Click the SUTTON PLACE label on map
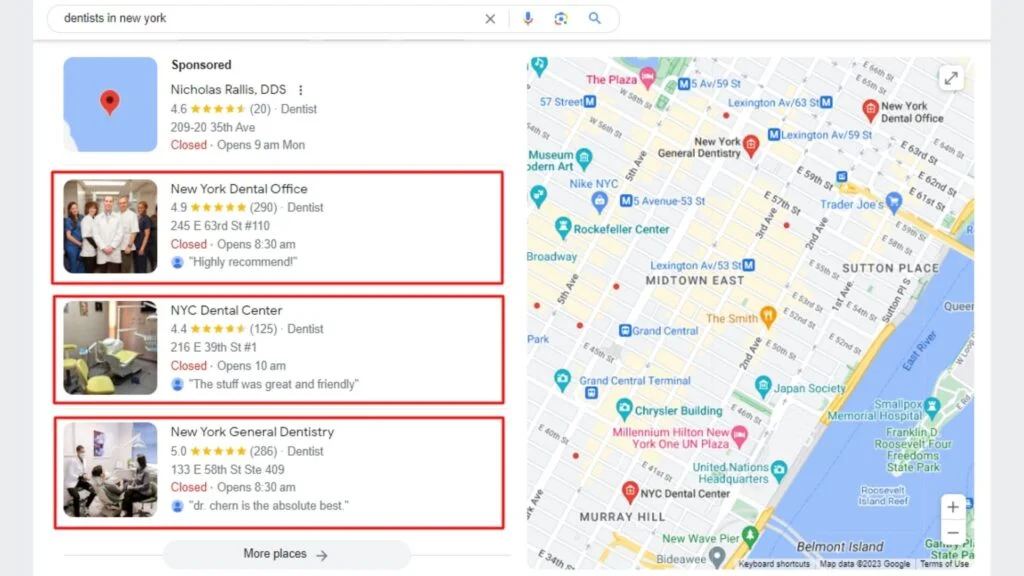Image resolution: width=1024 pixels, height=576 pixels. tap(890, 268)
